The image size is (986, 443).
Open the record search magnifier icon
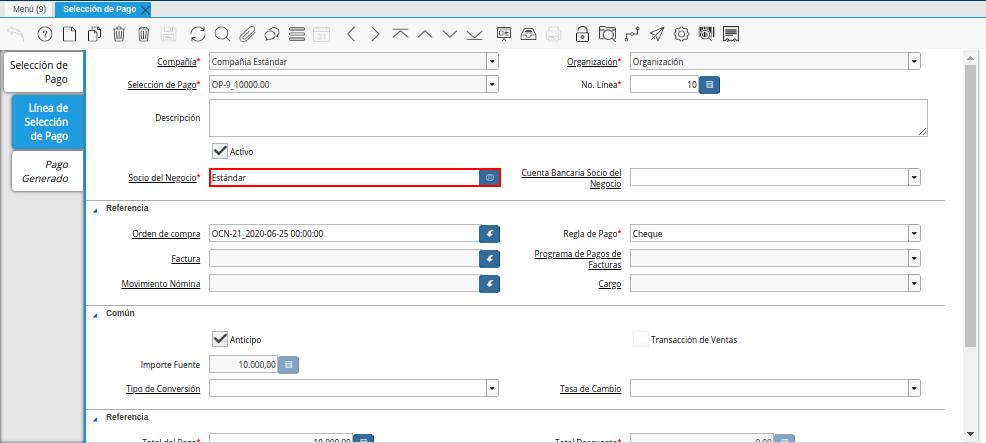[222, 34]
